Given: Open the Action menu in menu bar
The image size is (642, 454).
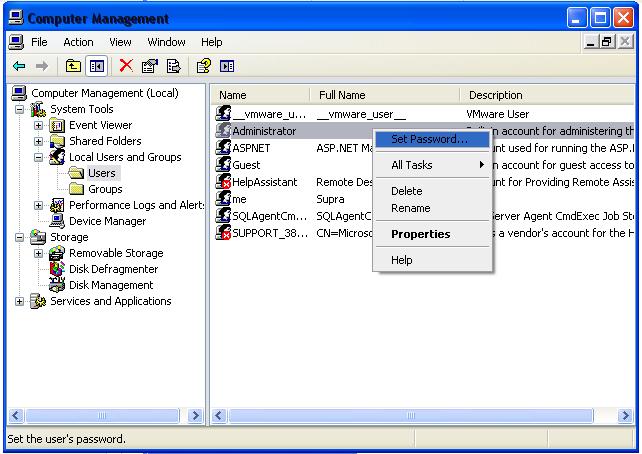Looking at the screenshot, I should (x=78, y=42).
